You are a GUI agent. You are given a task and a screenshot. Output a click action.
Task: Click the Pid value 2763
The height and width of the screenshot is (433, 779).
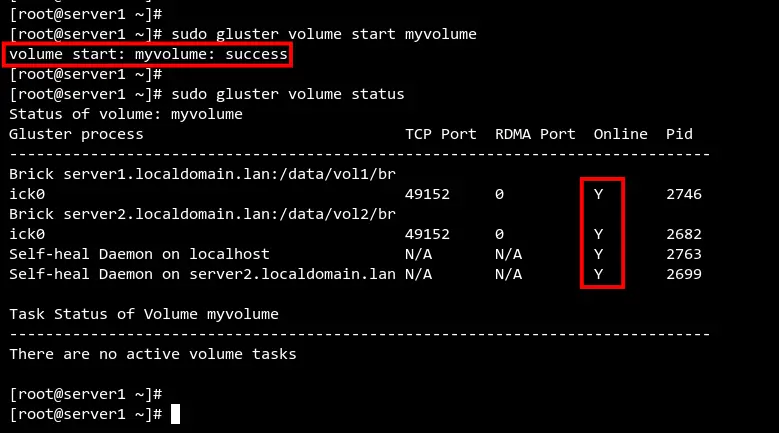point(683,254)
